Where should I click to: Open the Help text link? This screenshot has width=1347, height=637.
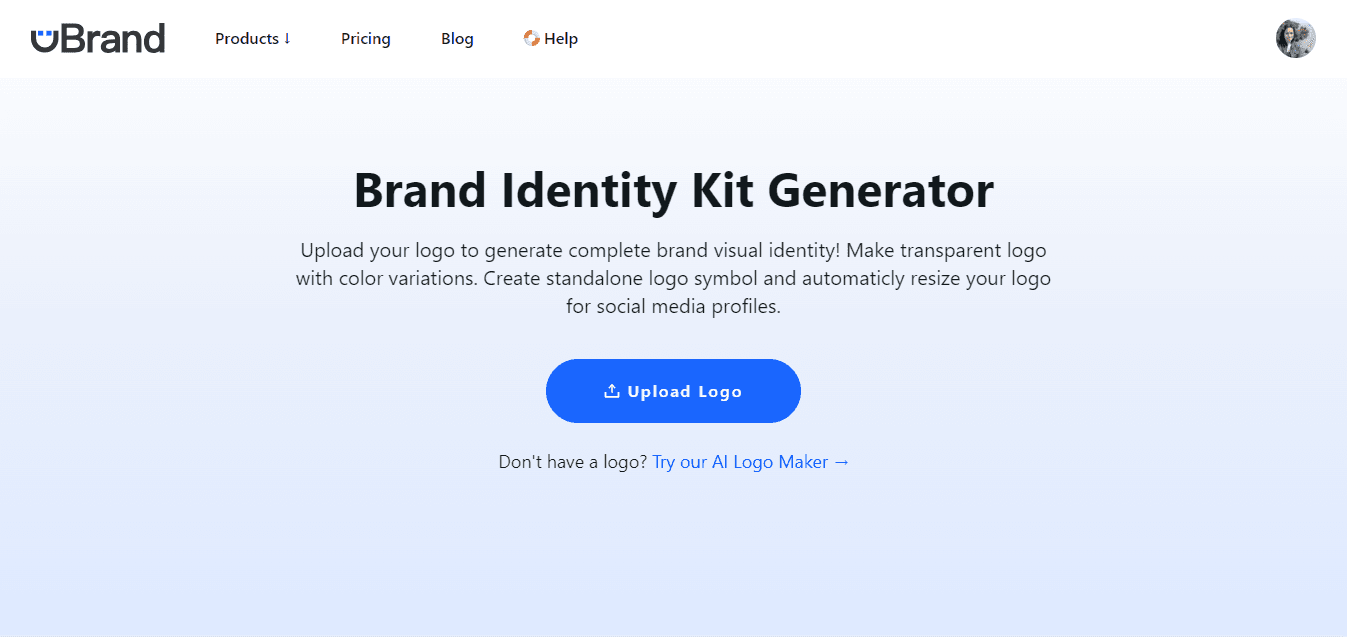click(x=561, y=38)
